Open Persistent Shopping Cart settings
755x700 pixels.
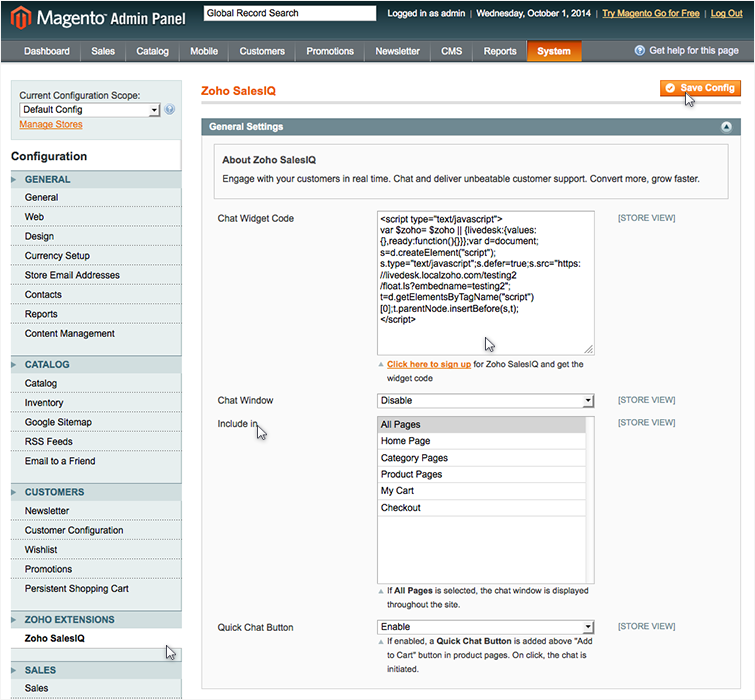96,589
